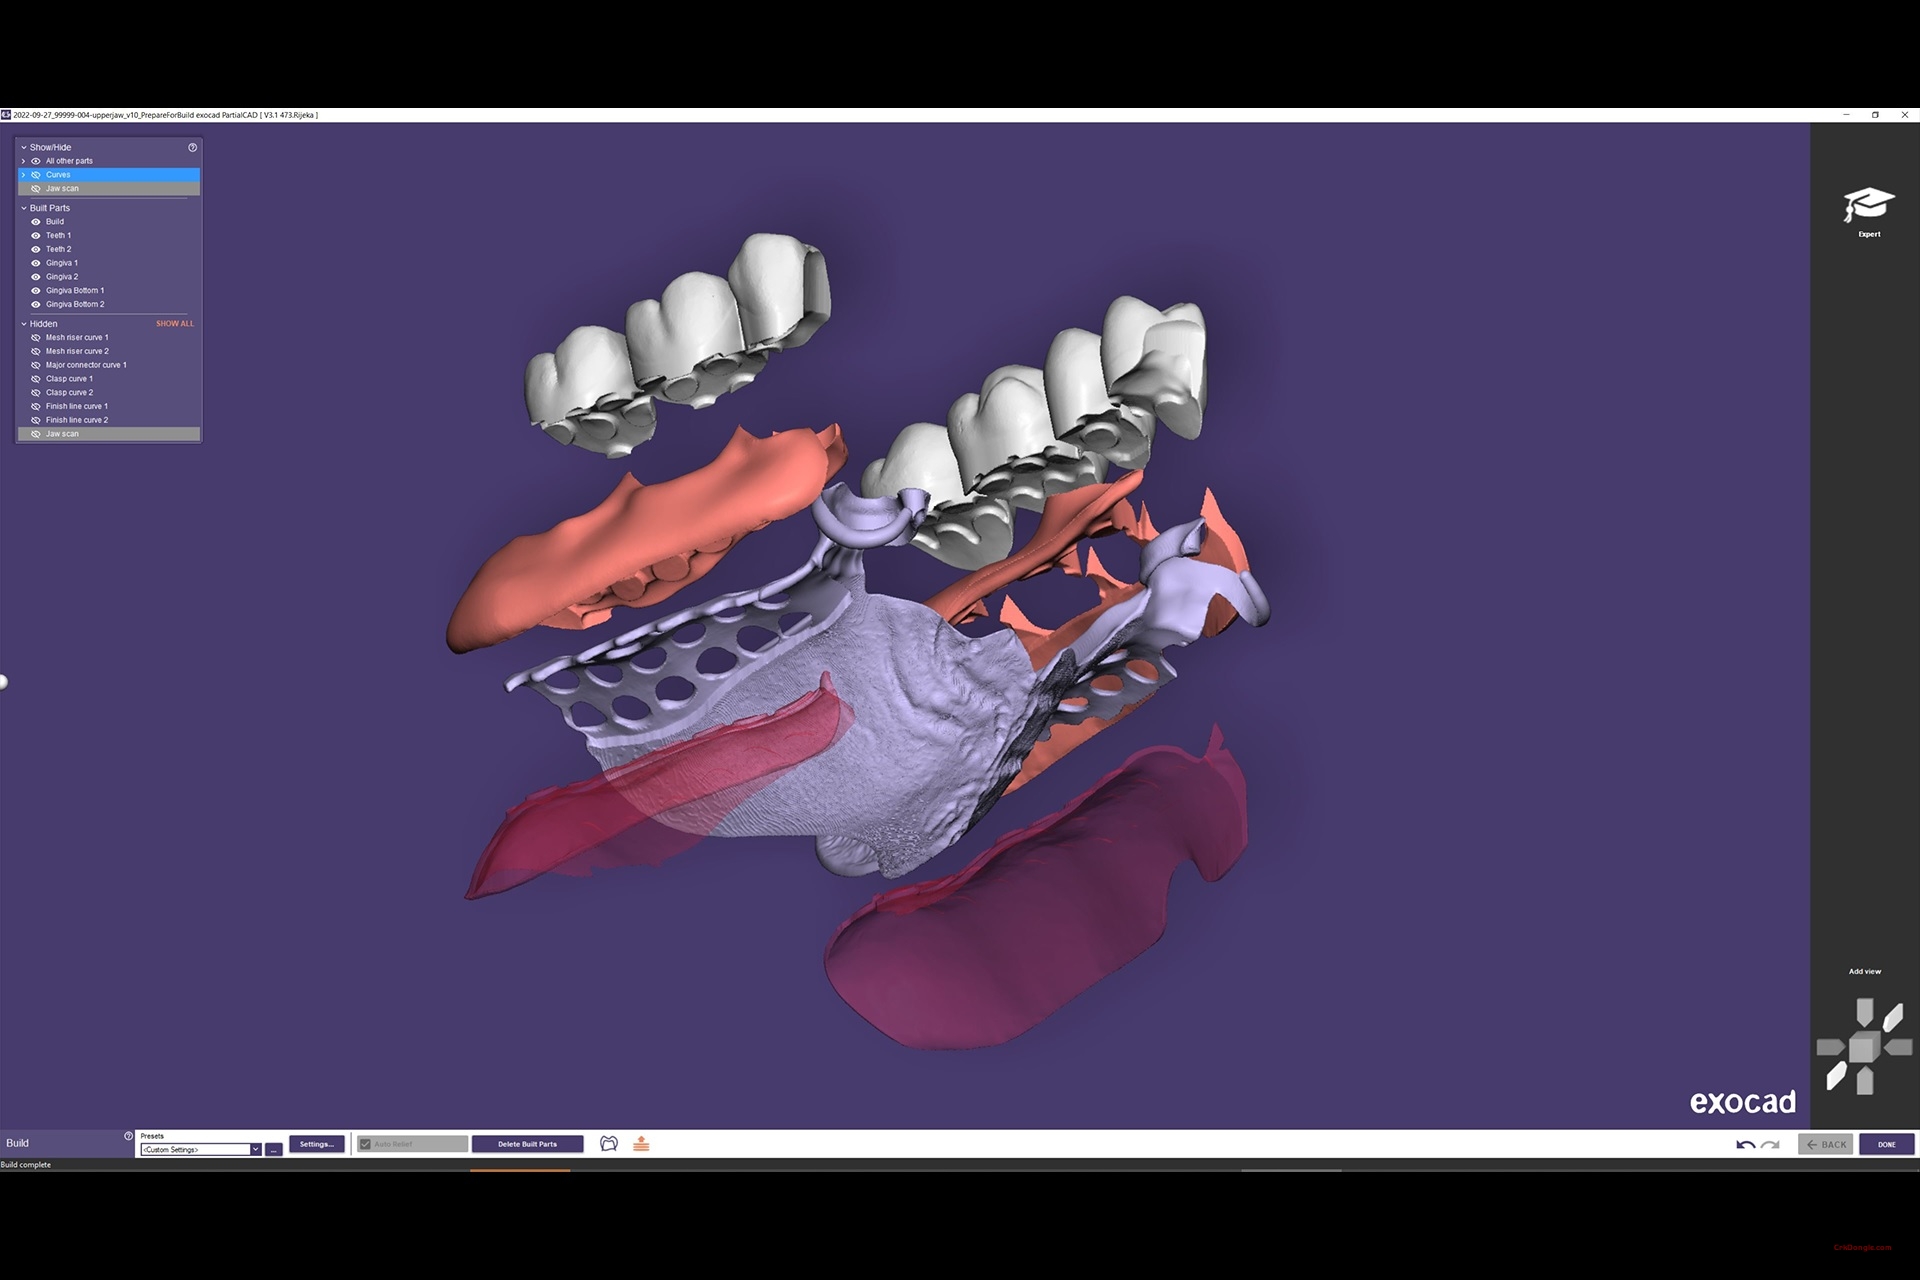Screen dimensions: 1920x1280
Task: Expand the Curves entry chevron
Action: (x=24, y=174)
